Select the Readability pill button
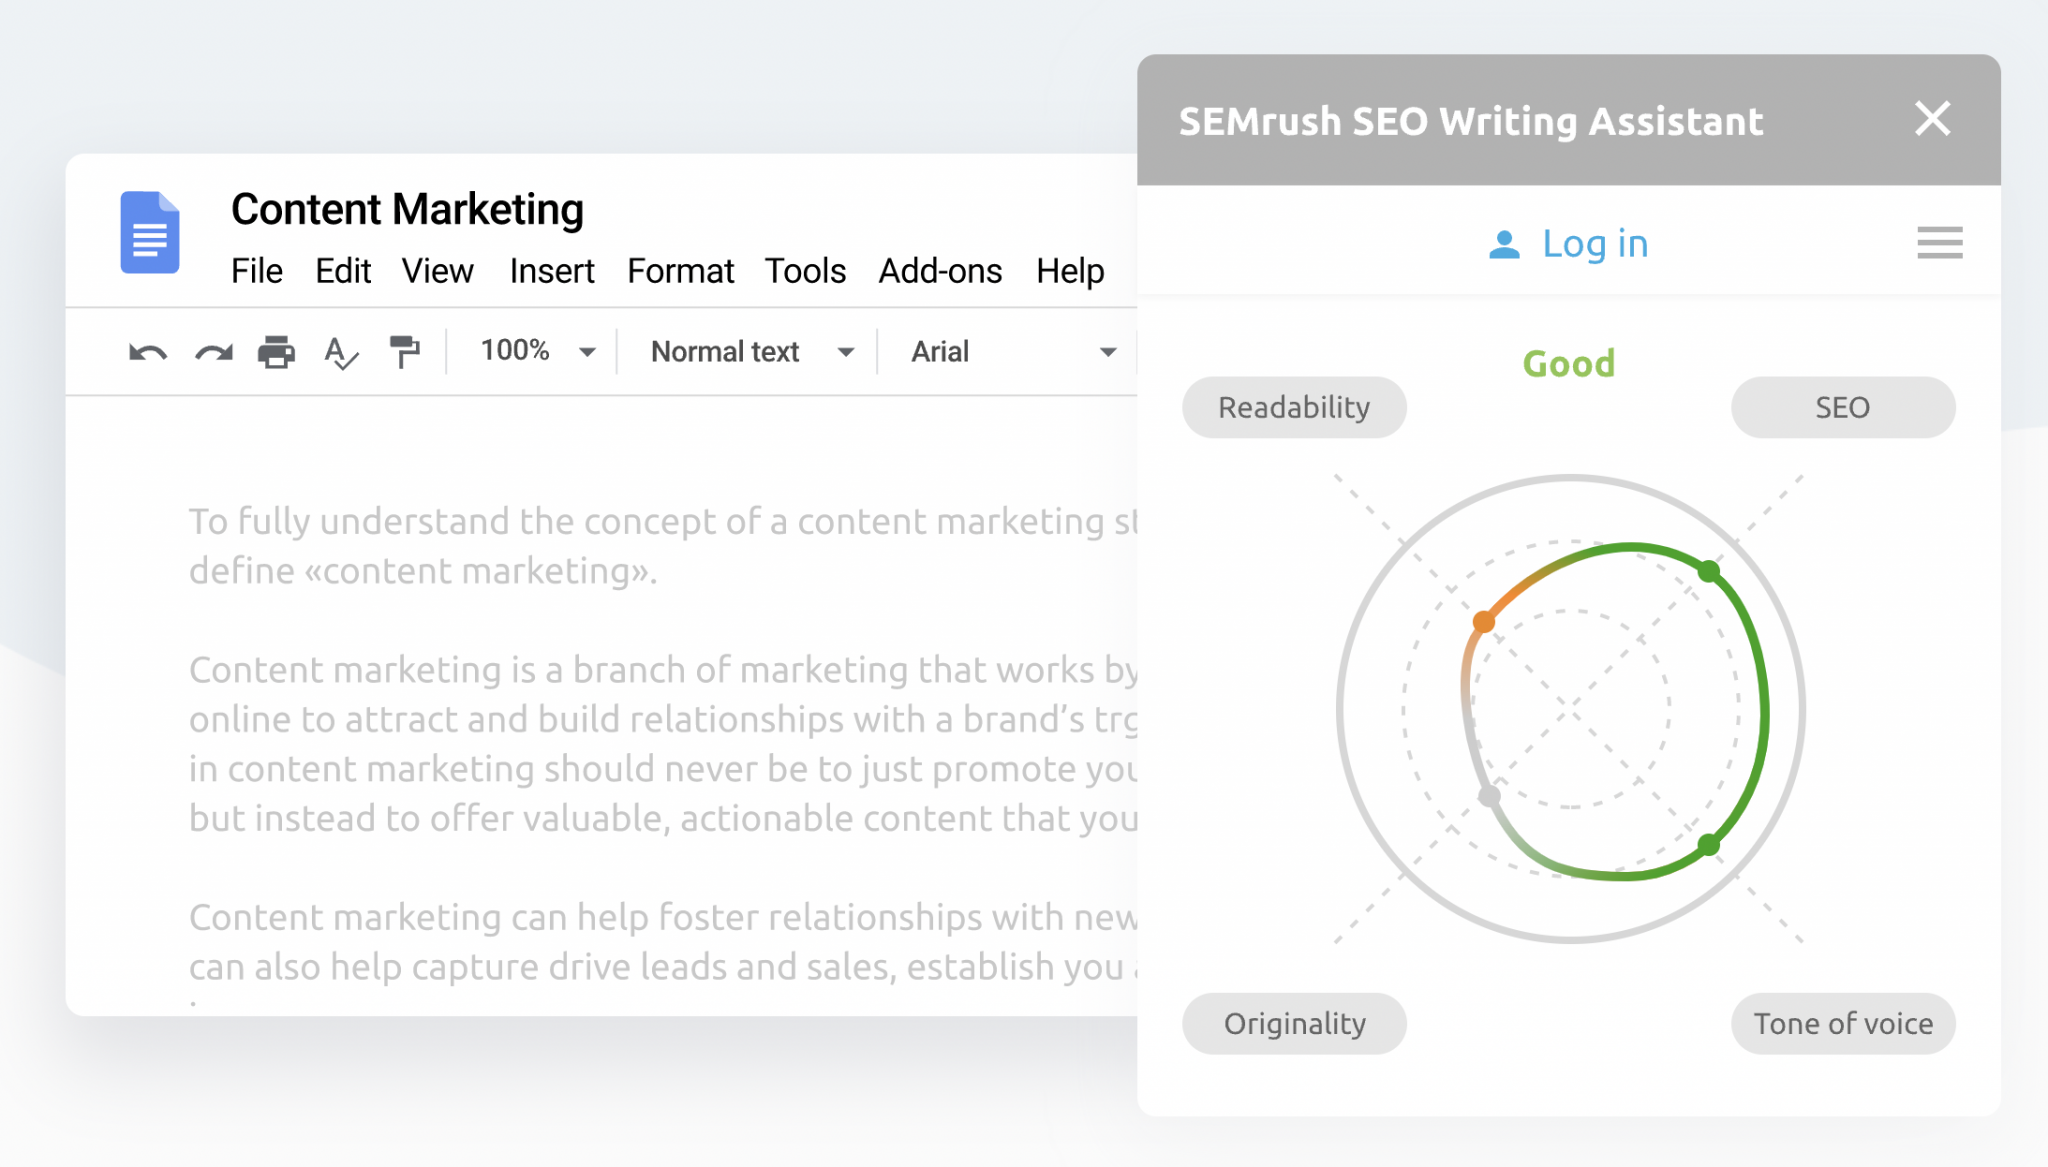This screenshot has height=1167, width=2048. [x=1294, y=408]
